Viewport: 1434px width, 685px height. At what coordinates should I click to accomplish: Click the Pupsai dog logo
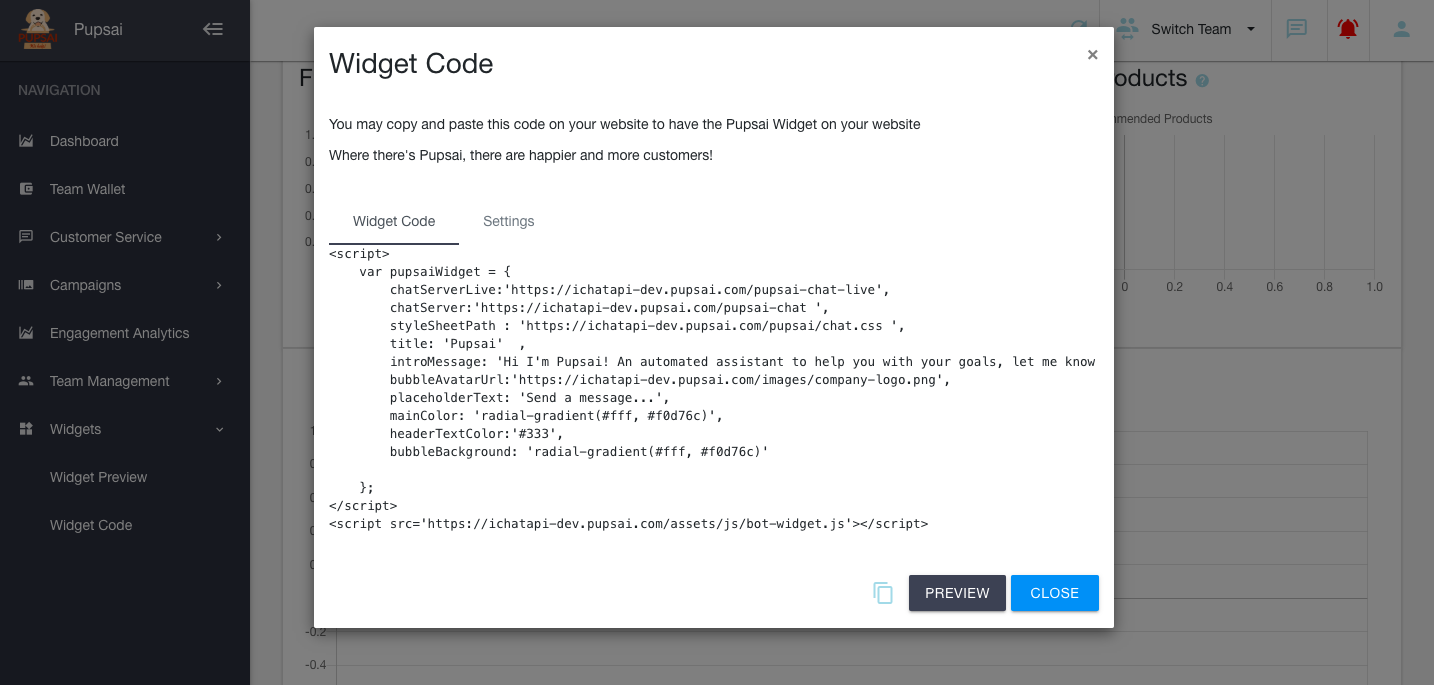tap(38, 29)
